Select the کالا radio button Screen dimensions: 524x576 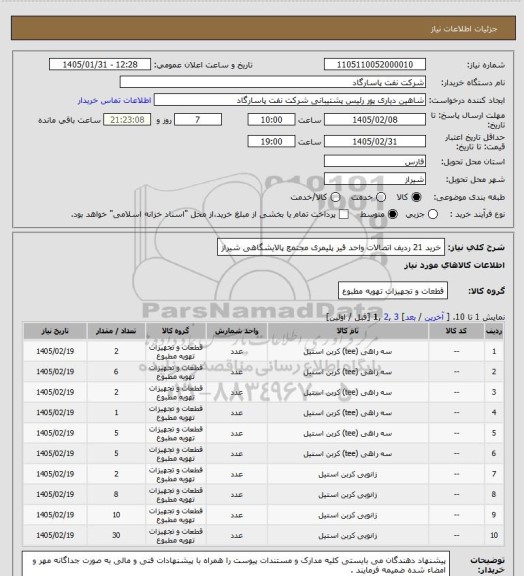click(416, 197)
